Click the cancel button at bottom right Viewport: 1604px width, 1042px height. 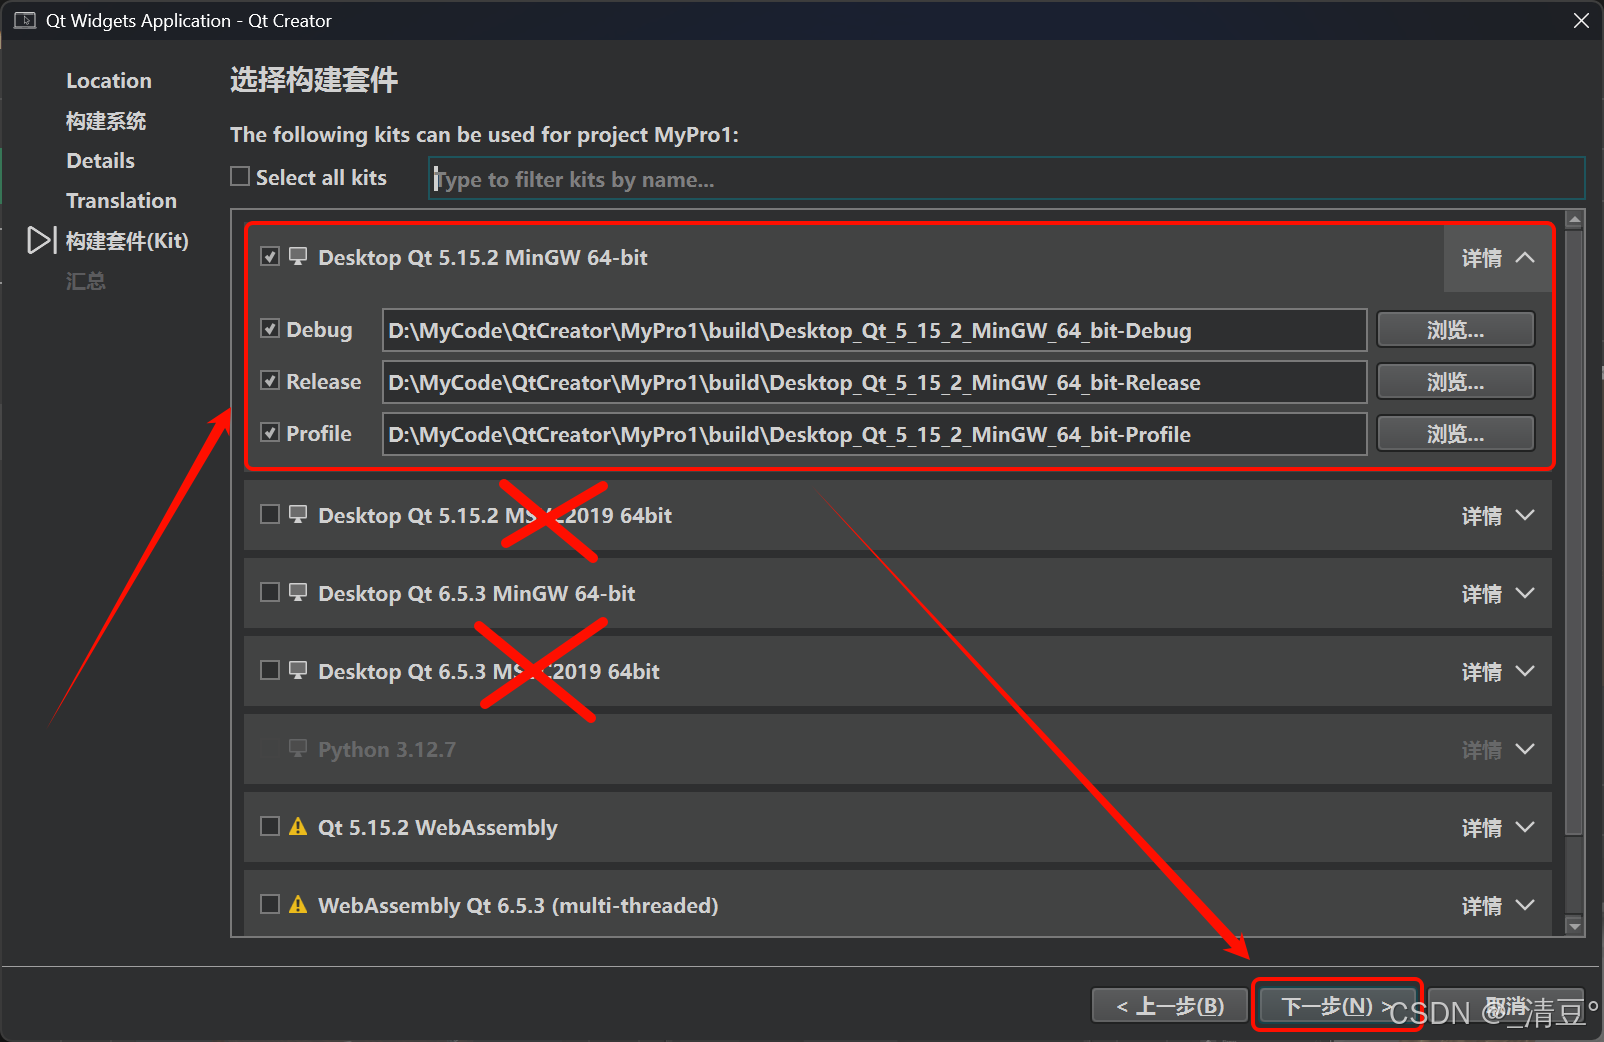[1505, 1006]
